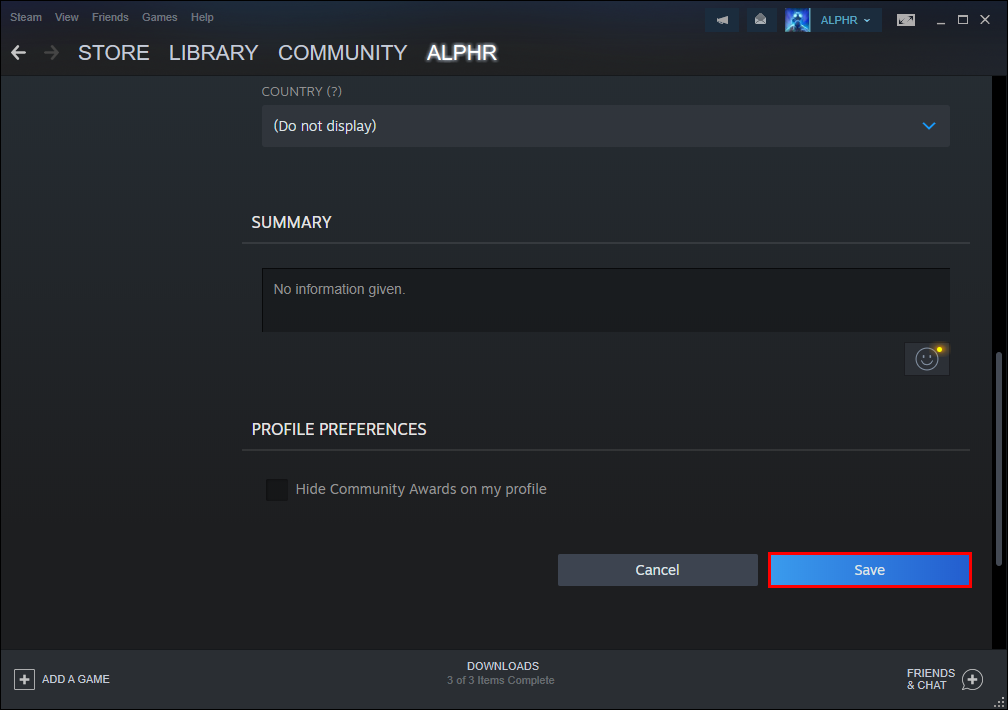Expand the ALPHR account dropdown
This screenshot has height=710, width=1008.
tap(845, 20)
